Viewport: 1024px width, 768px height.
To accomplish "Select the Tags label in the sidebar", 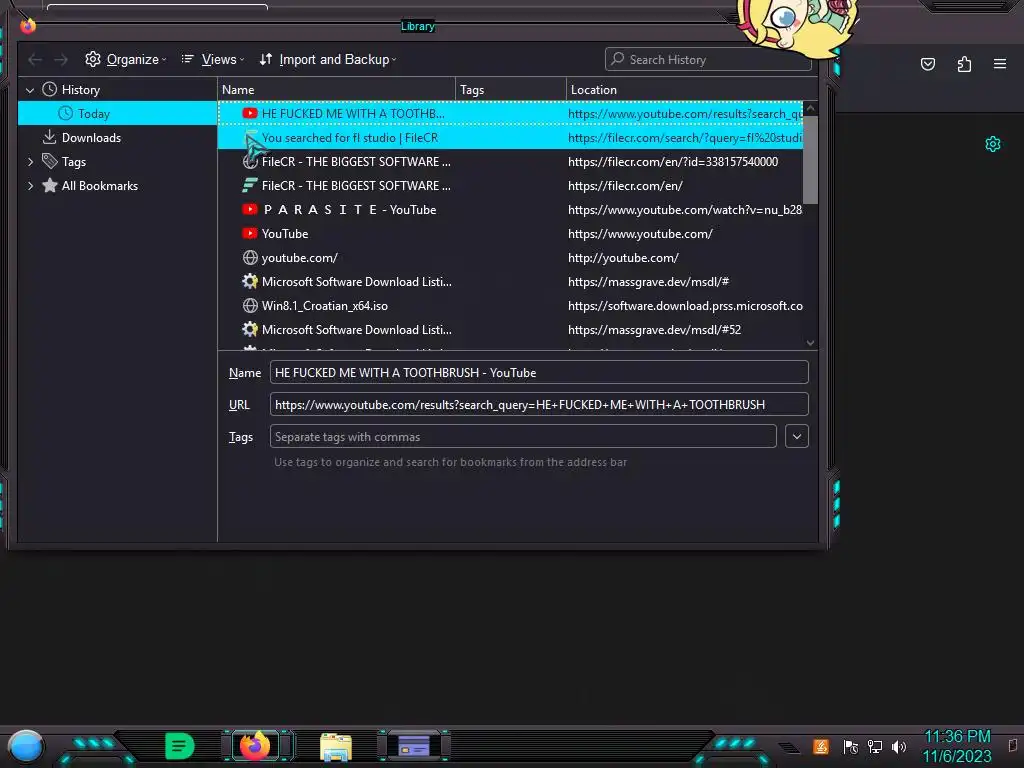I will pos(74,162).
